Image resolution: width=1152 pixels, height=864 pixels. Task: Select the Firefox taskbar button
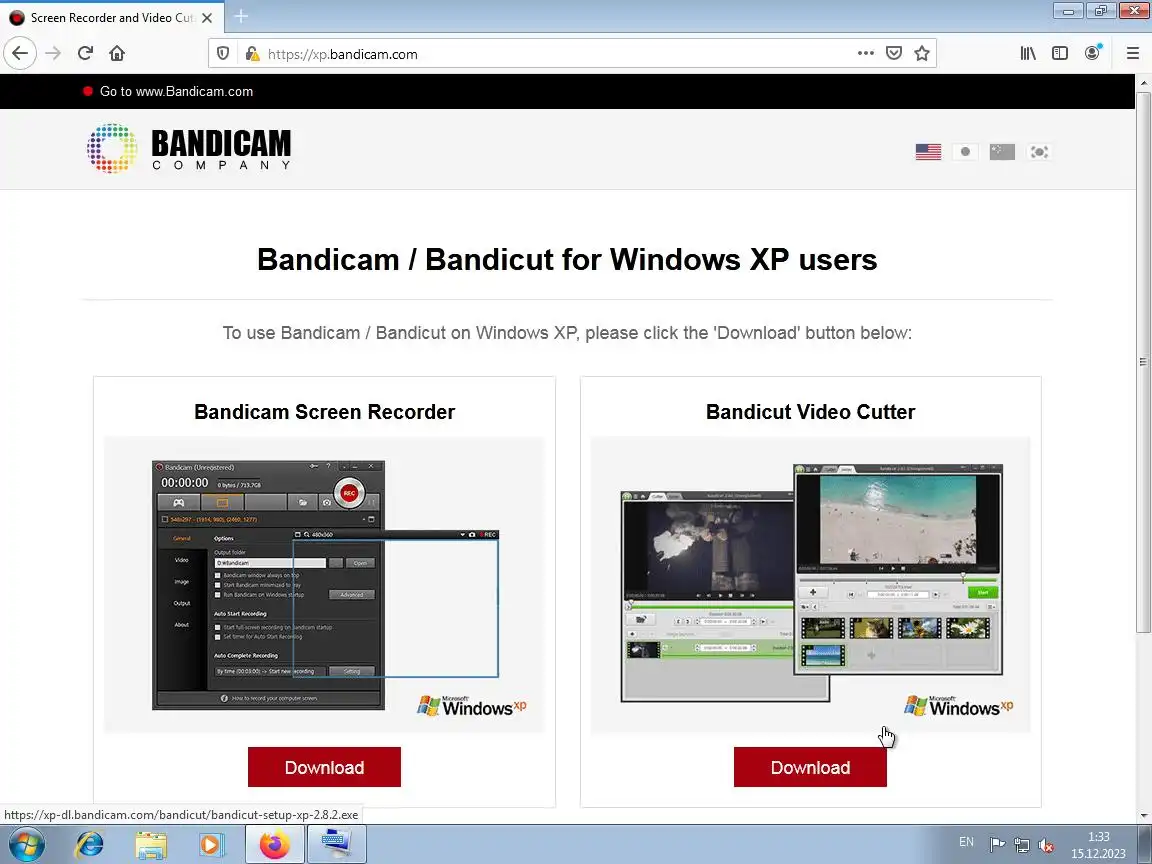pos(274,844)
